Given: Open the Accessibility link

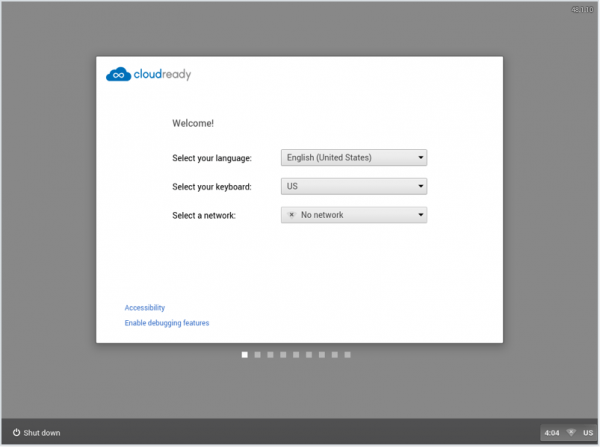Looking at the screenshot, I should tap(145, 308).
